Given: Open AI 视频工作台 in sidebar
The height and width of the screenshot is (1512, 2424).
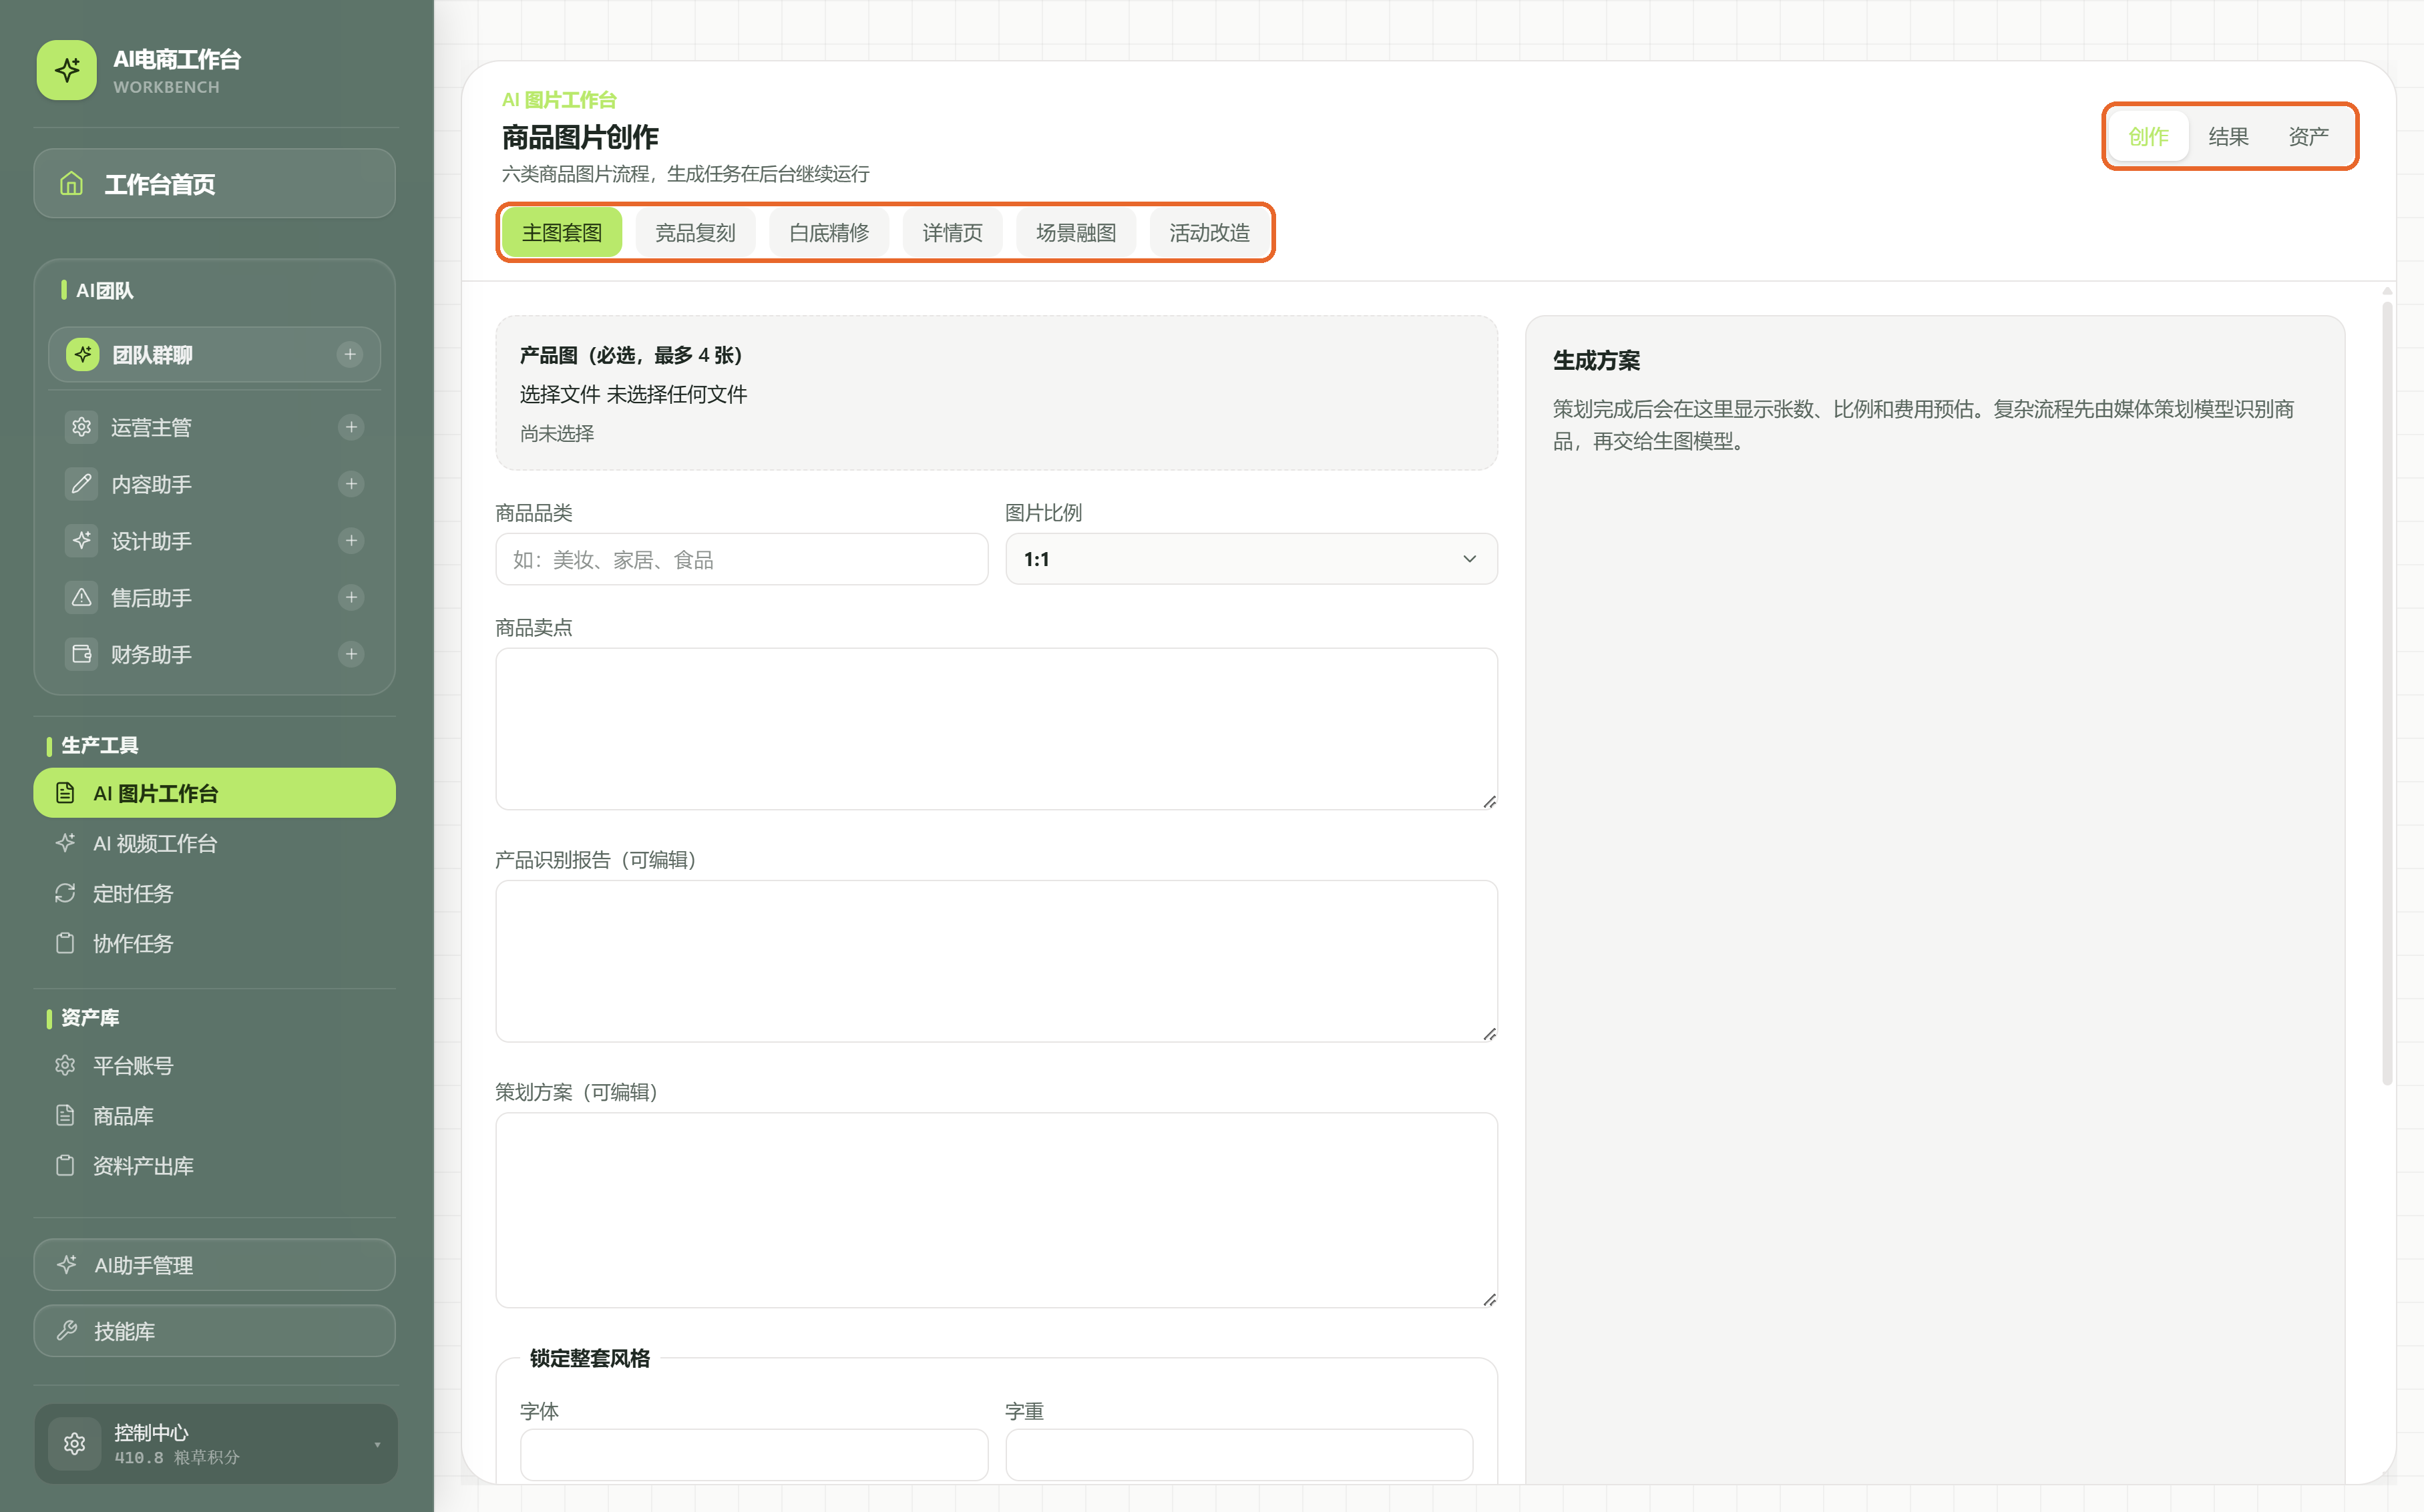Looking at the screenshot, I should 215,843.
